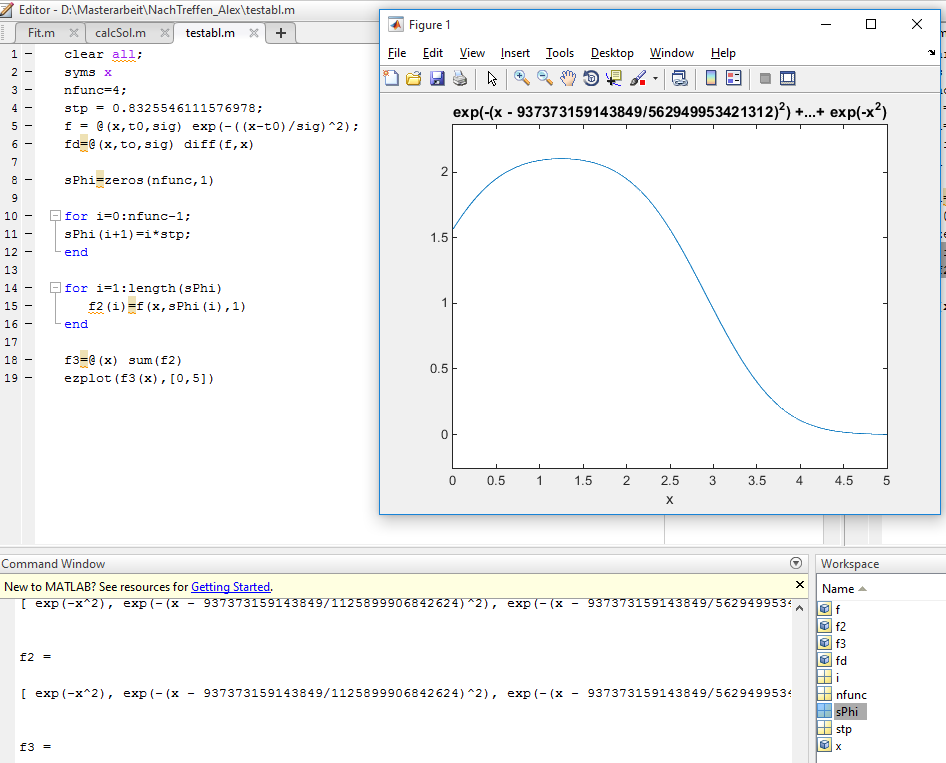946x763 pixels.
Task: Select the nfunc variable in Workspace
Action: click(851, 694)
